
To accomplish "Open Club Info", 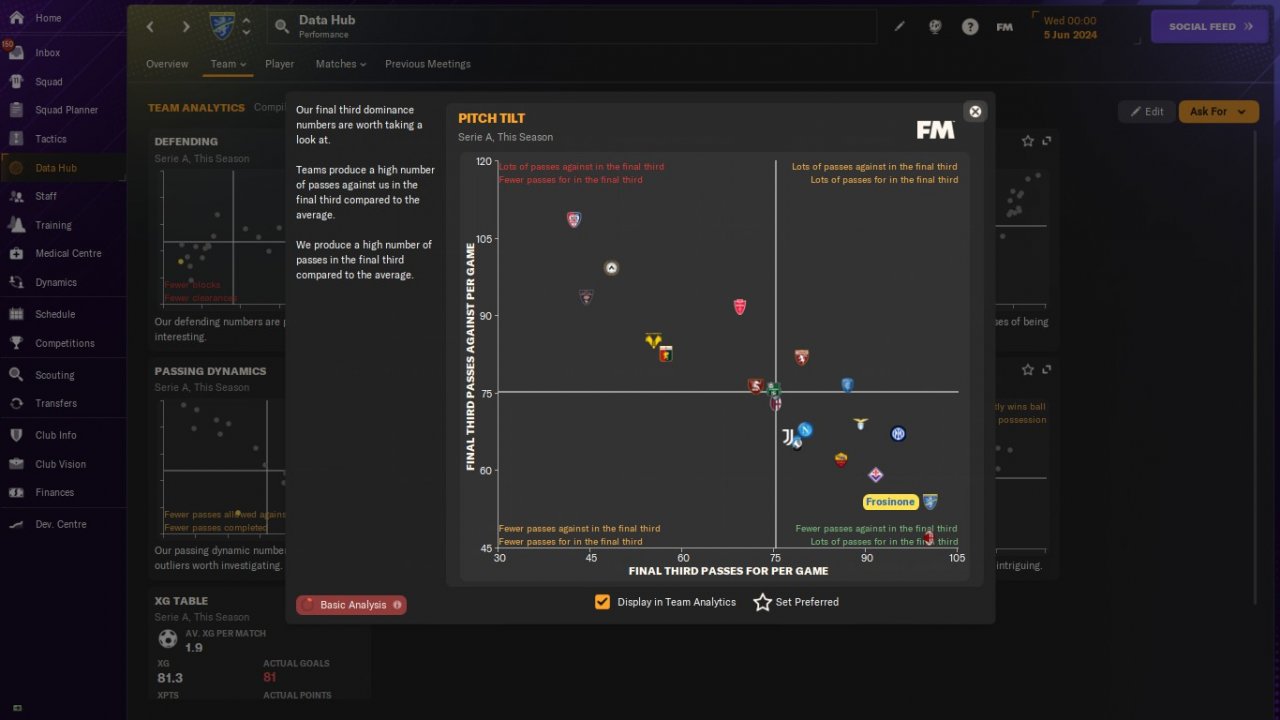I will 56,435.
